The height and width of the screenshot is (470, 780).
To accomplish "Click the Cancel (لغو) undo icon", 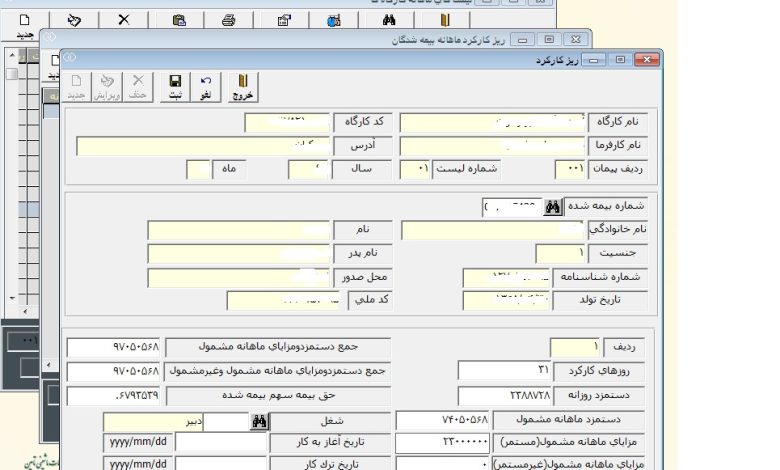I will [206, 87].
